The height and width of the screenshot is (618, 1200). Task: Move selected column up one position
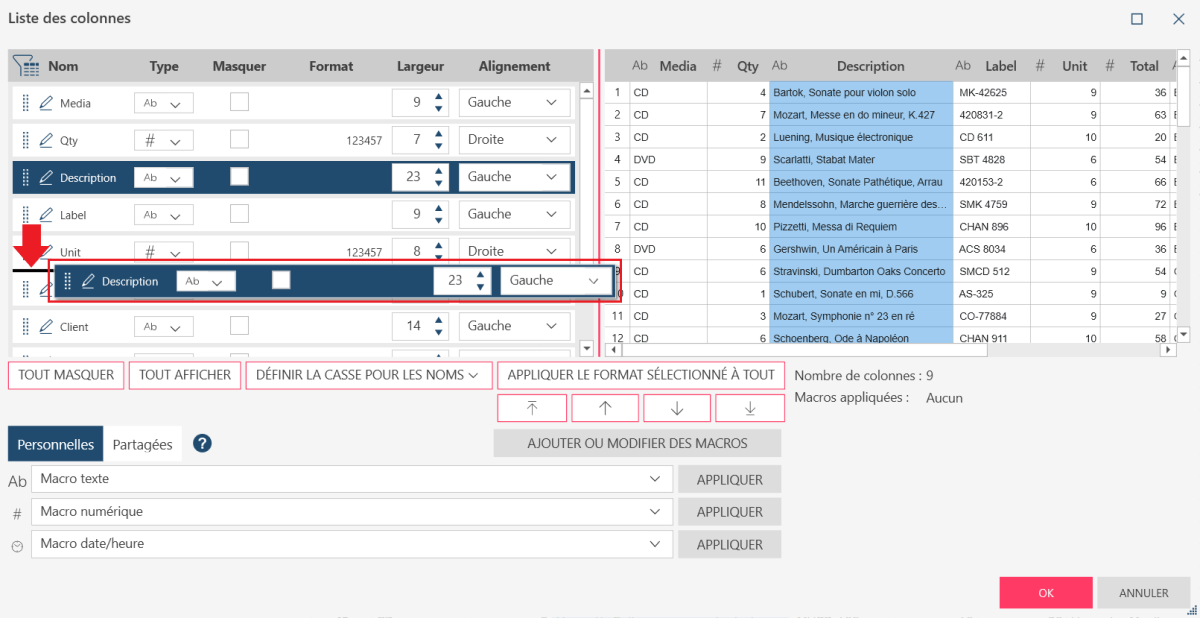(604, 408)
